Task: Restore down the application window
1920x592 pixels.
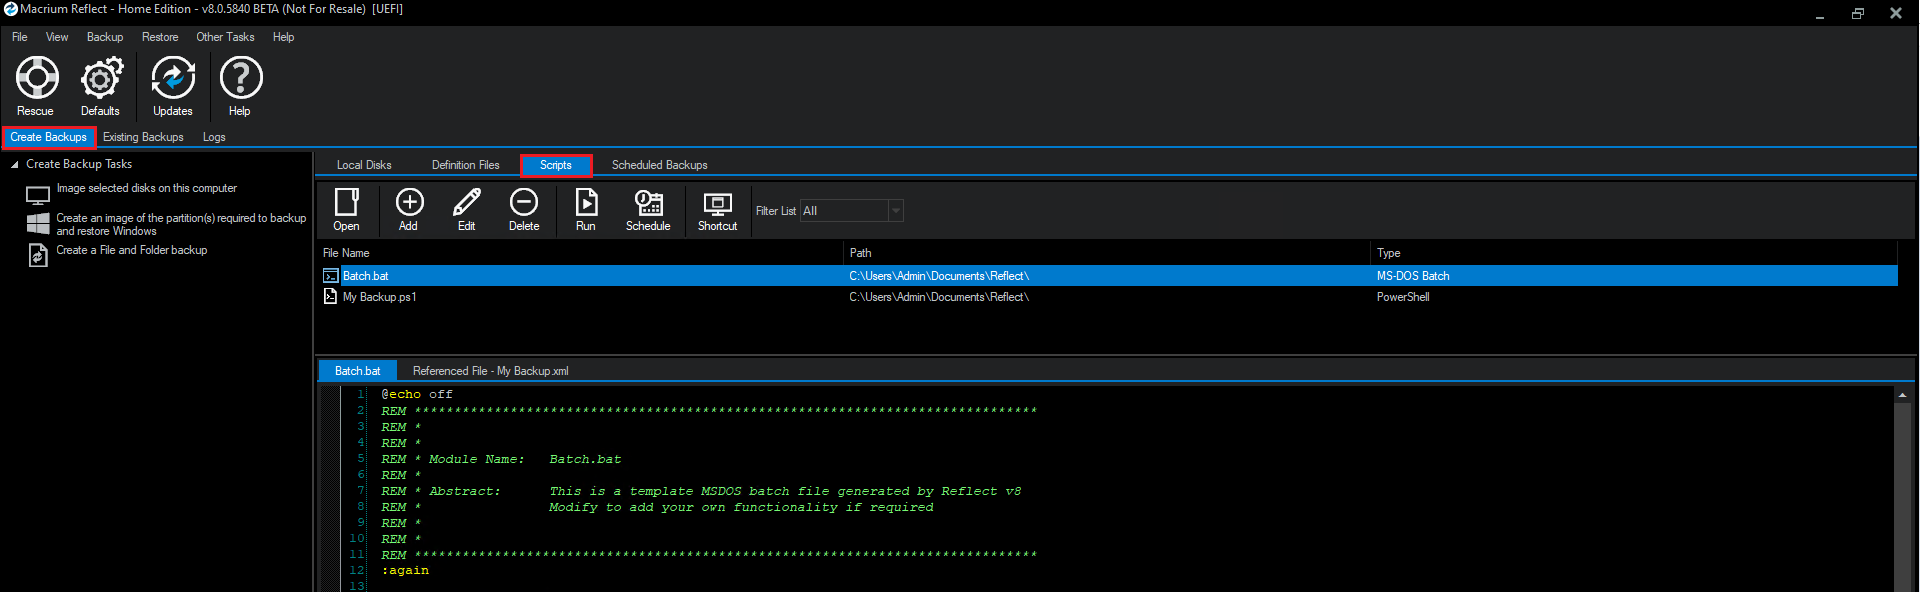Action: pyautogui.click(x=1858, y=13)
